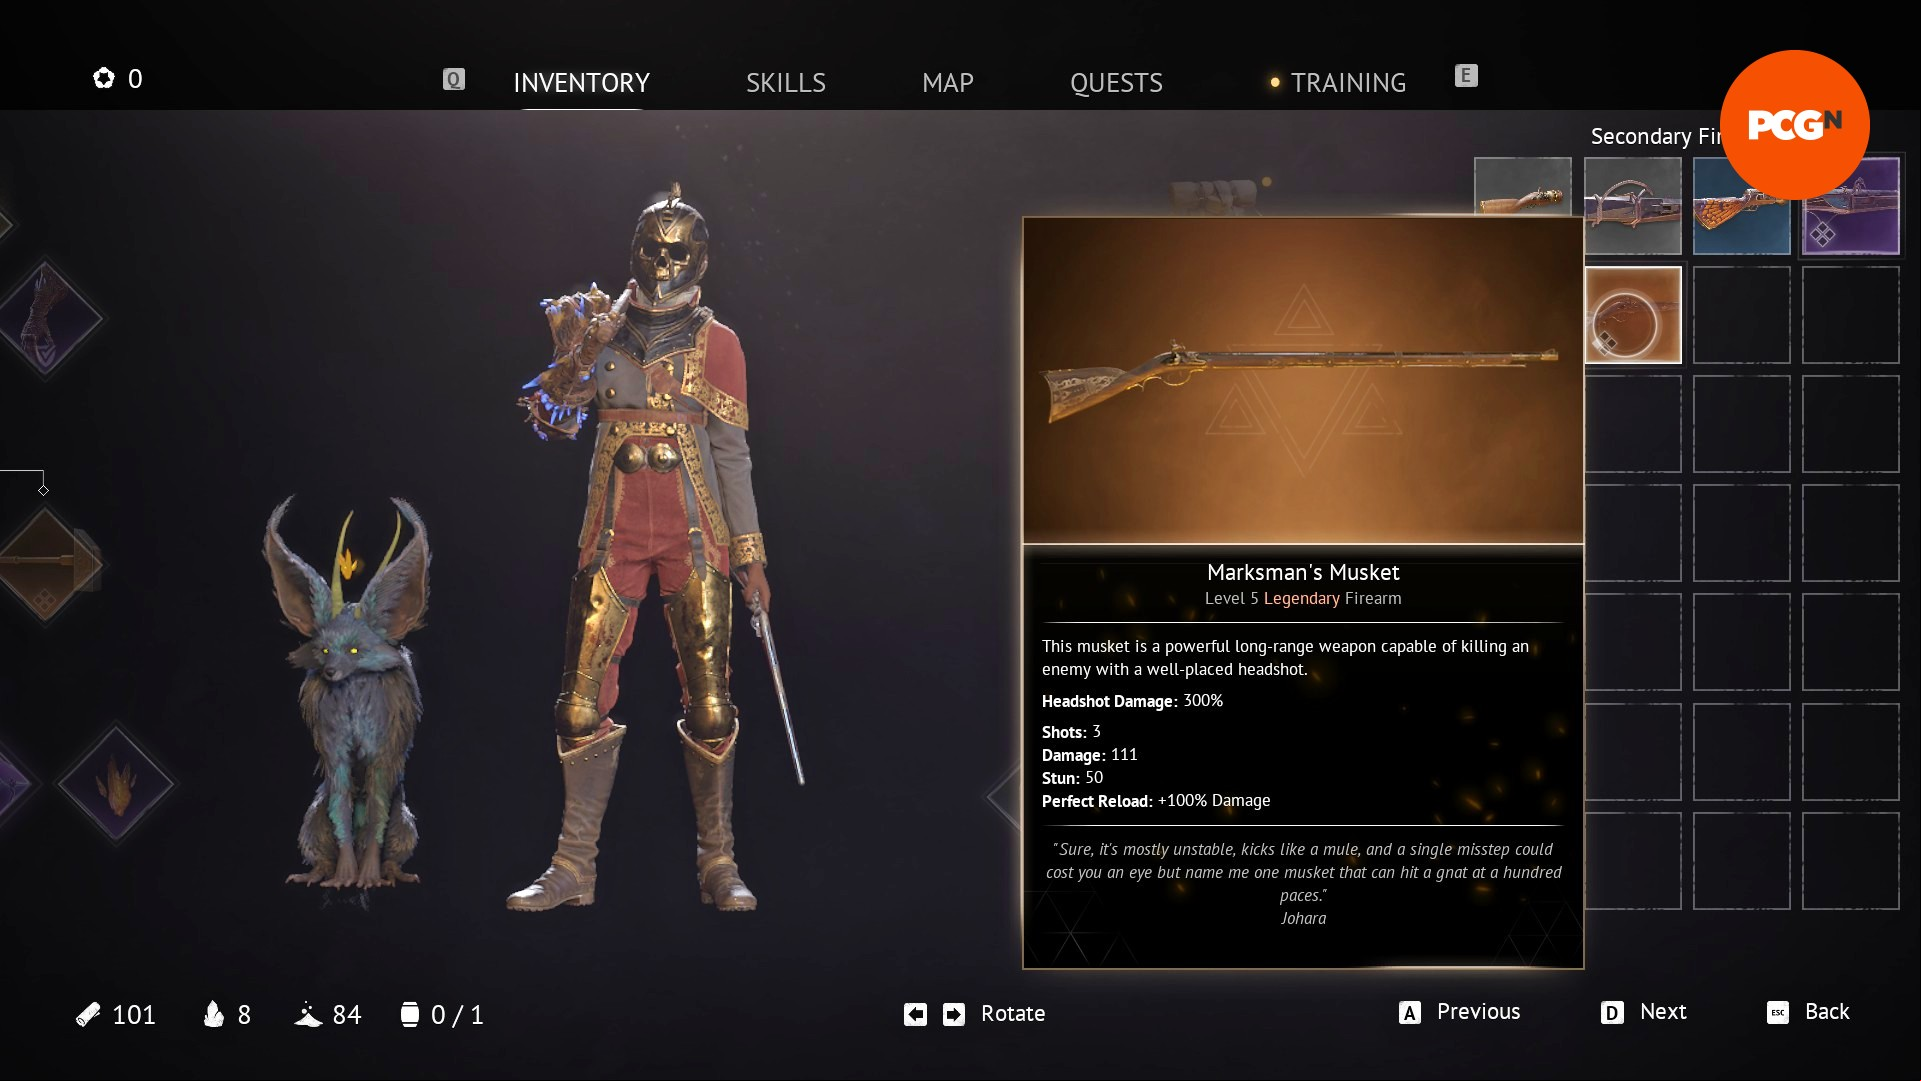Screen dimensions: 1921x1081
Task: Go to the QUESTS tab
Action: point(1116,82)
